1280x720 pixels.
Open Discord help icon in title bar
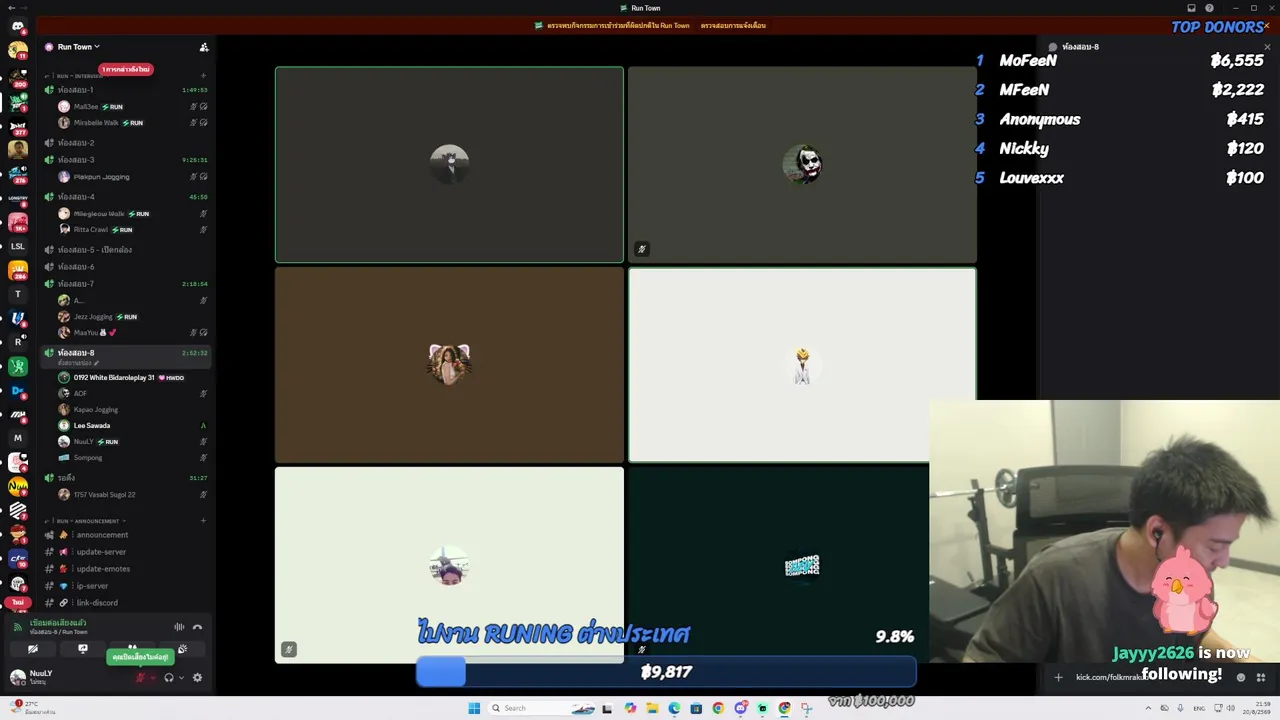pos(1209,8)
